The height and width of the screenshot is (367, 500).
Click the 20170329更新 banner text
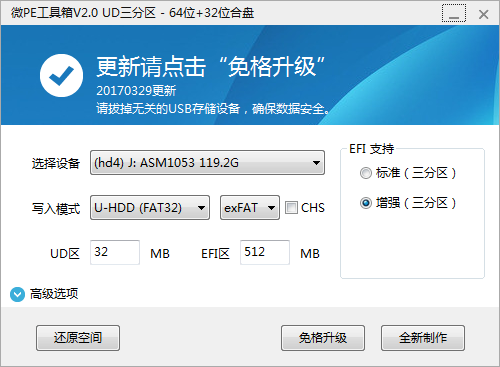click(x=136, y=91)
